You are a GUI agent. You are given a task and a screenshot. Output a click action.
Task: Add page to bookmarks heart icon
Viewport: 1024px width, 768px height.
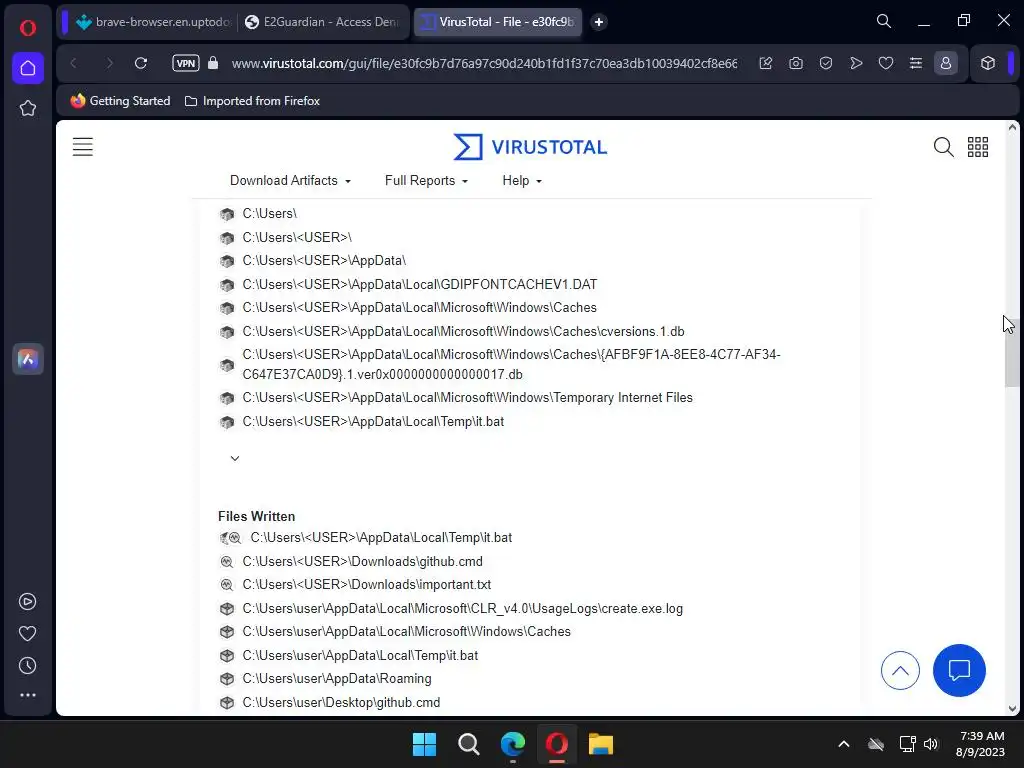coord(886,63)
